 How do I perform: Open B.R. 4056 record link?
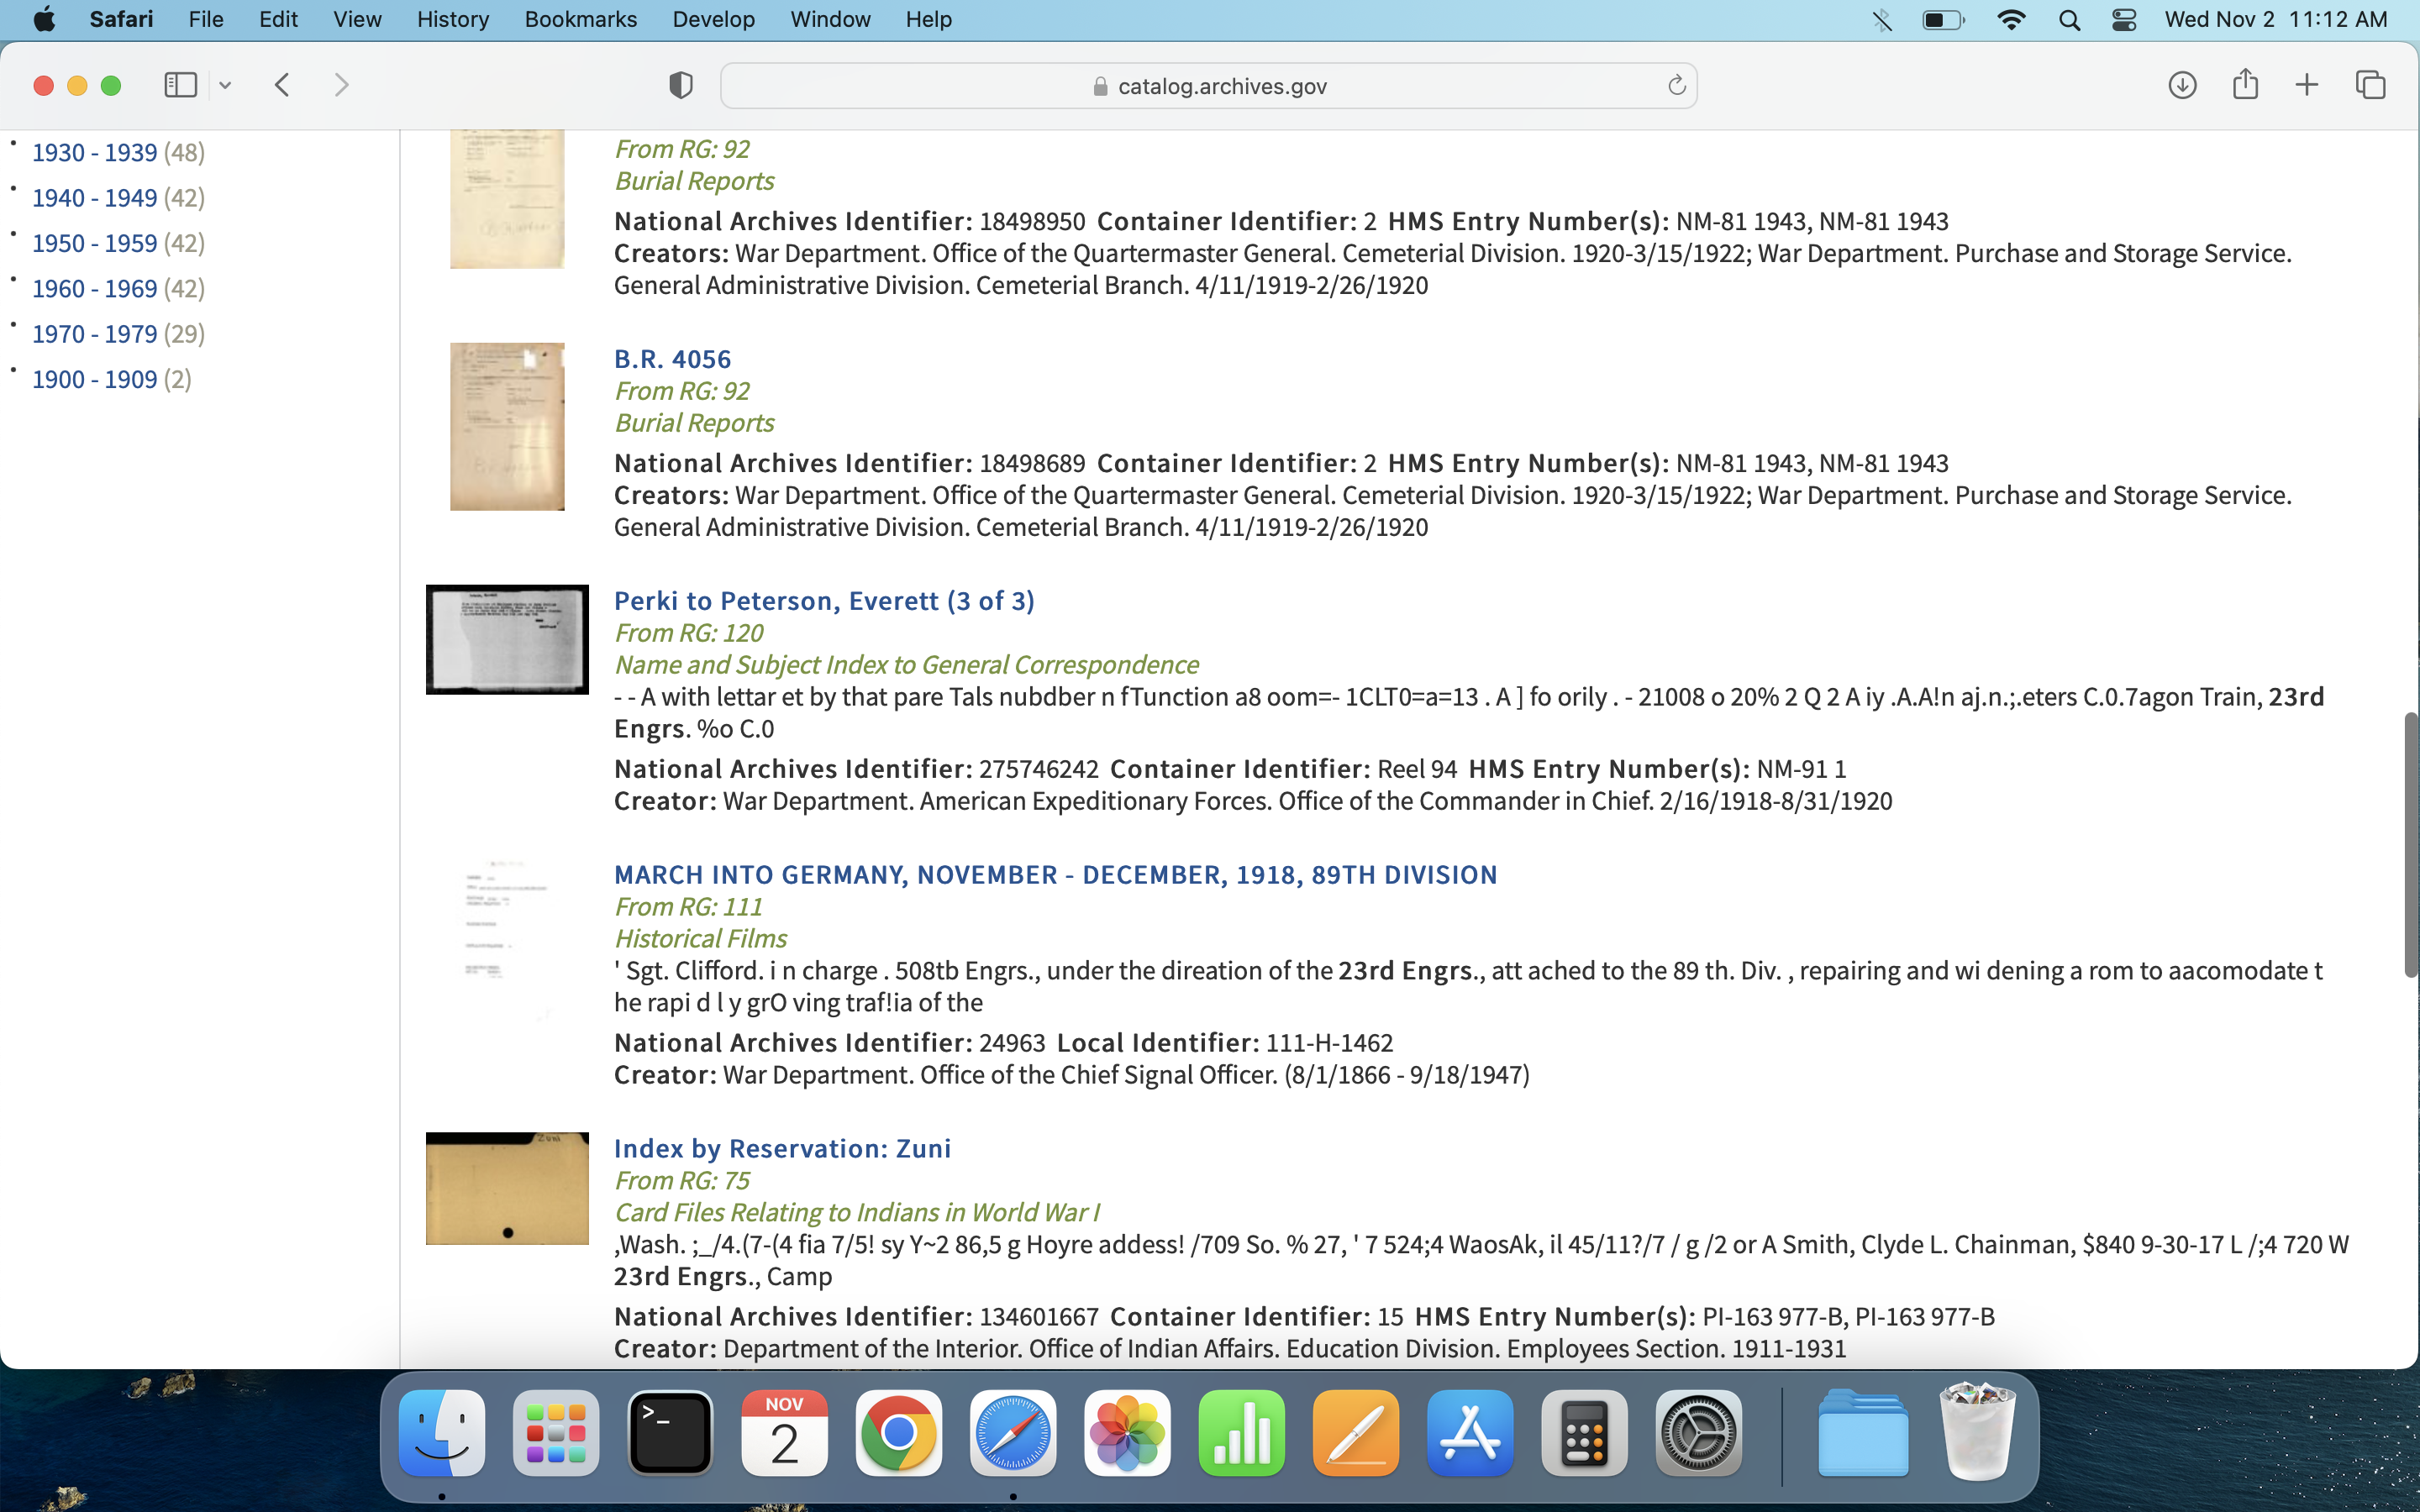point(672,359)
